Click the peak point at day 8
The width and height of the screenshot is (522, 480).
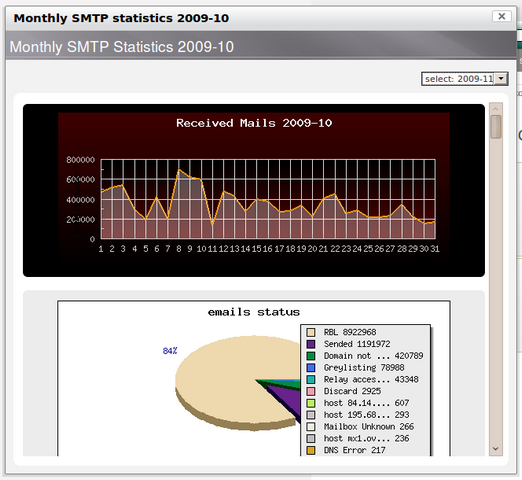click(x=179, y=170)
